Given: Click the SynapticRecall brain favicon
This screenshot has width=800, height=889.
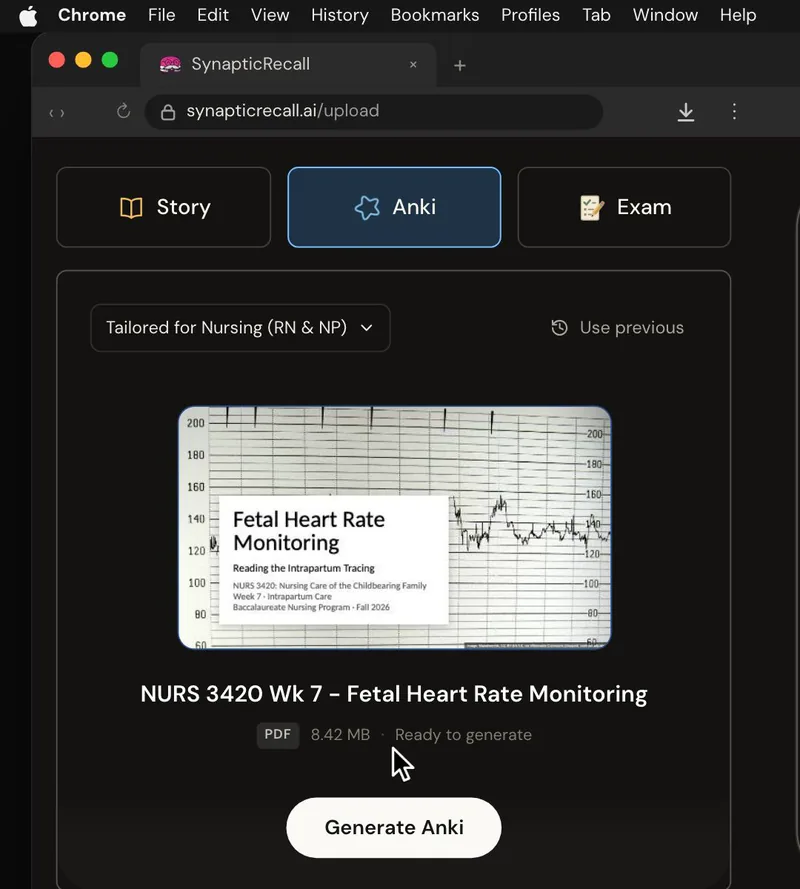Looking at the screenshot, I should (170, 65).
